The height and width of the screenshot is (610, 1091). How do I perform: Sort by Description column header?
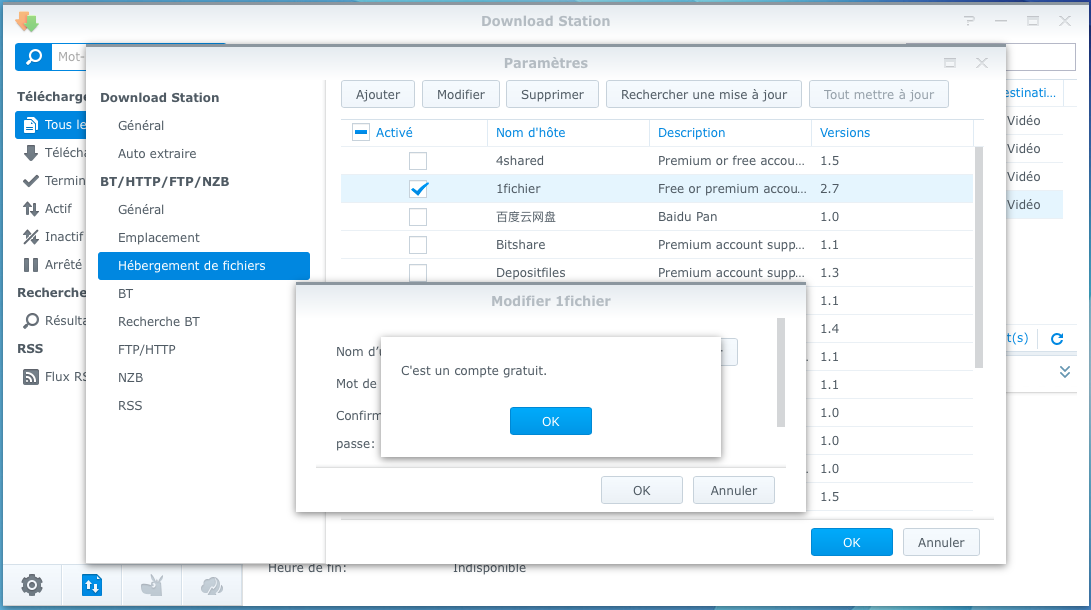coord(691,133)
